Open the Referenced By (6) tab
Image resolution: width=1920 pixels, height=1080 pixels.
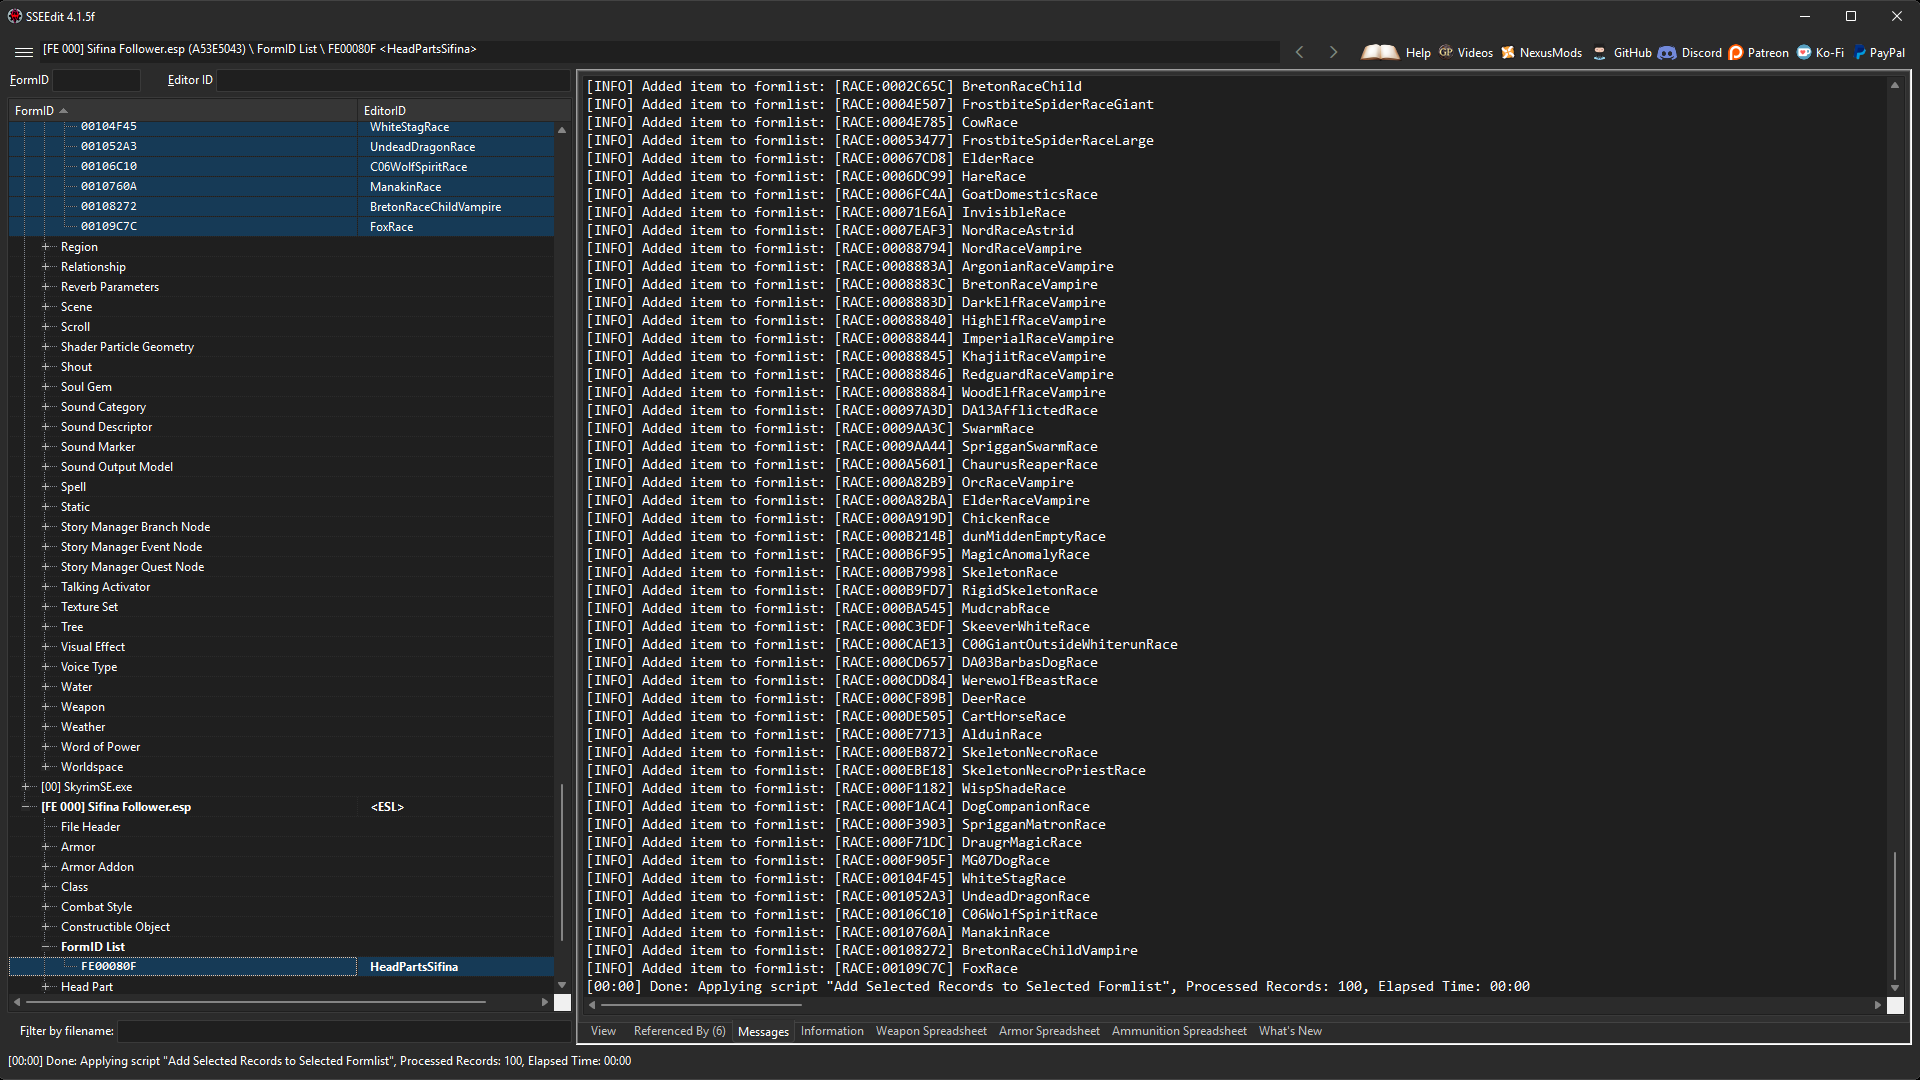click(x=679, y=1031)
